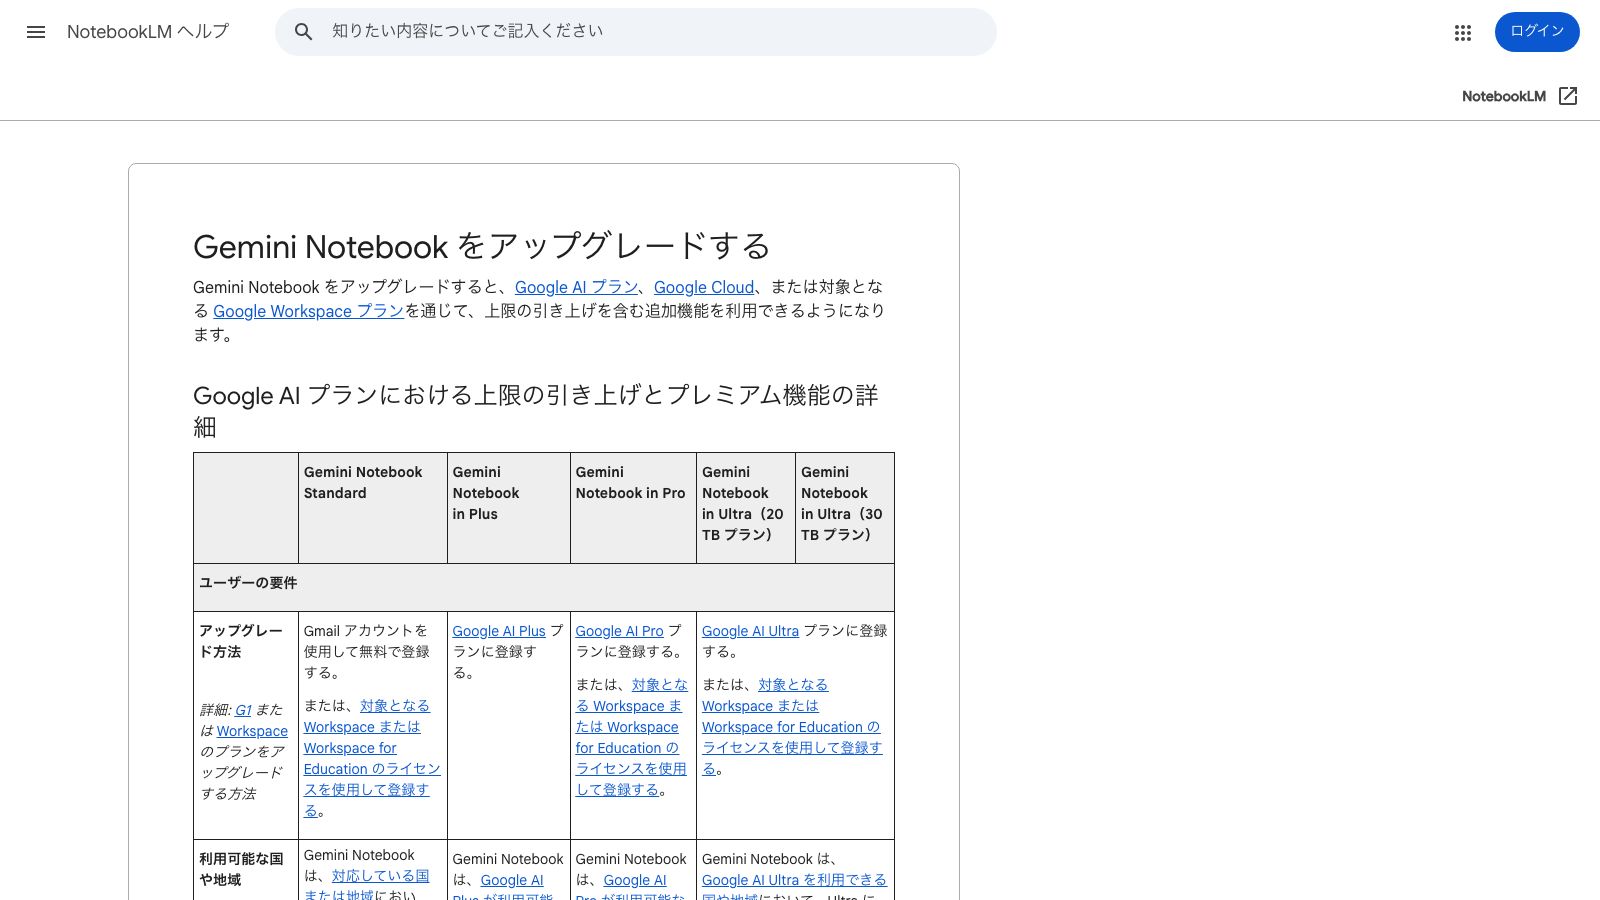Viewport: 1600px width, 900px height.
Task: Open Standard column's 対象となる Workspace license link
Action: click(x=372, y=758)
